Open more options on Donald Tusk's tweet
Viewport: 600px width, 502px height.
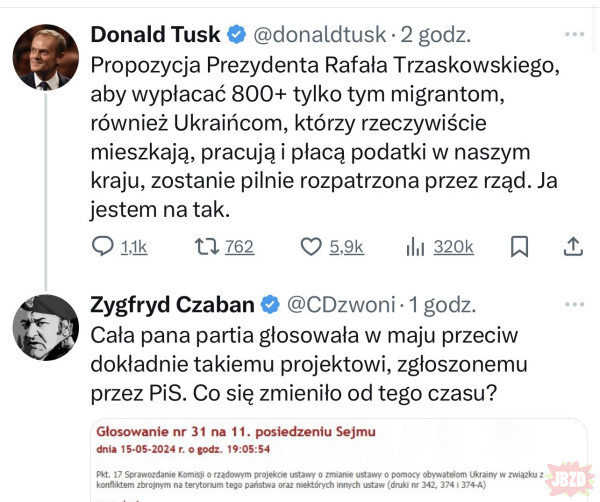573,34
